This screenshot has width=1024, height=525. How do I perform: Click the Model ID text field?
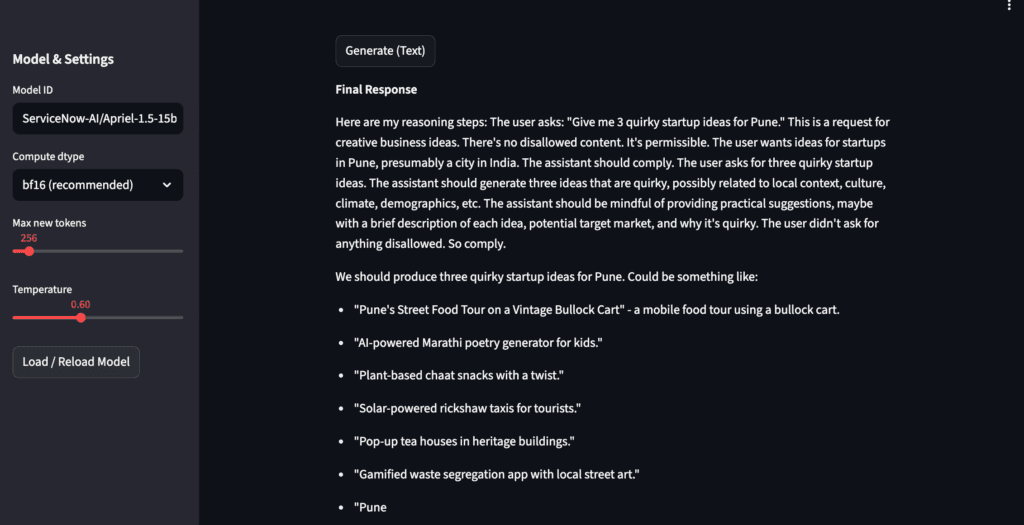(x=97, y=120)
